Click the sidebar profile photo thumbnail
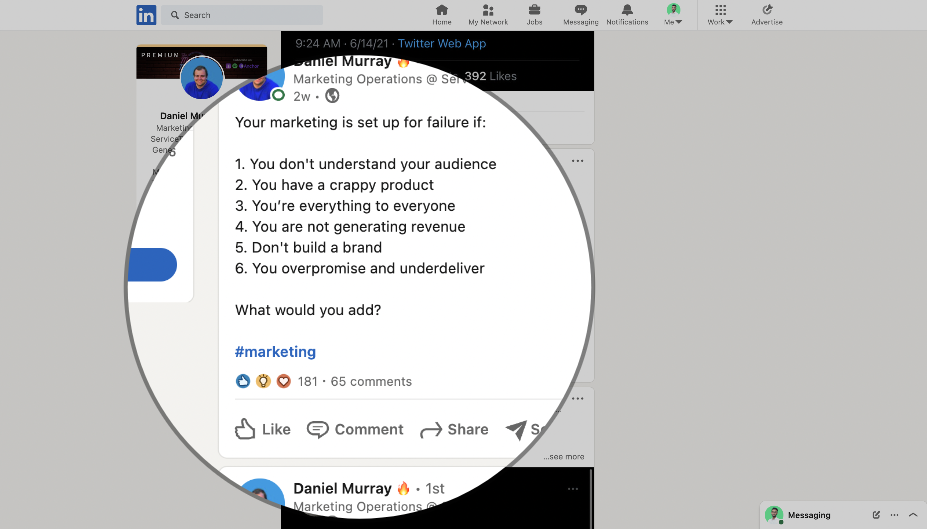This screenshot has width=927, height=529. [x=202, y=78]
